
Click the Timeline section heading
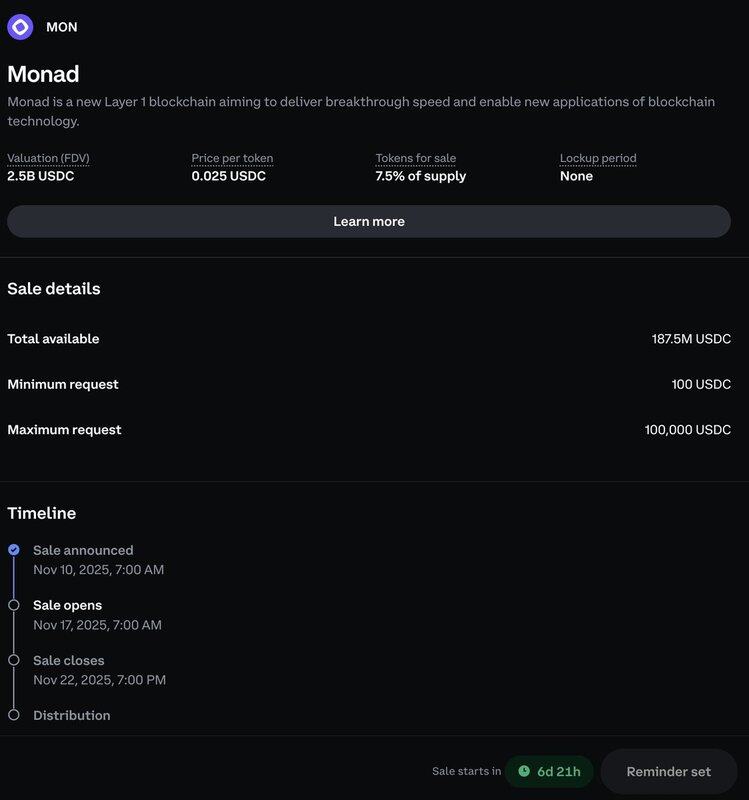pyautogui.click(x=42, y=513)
